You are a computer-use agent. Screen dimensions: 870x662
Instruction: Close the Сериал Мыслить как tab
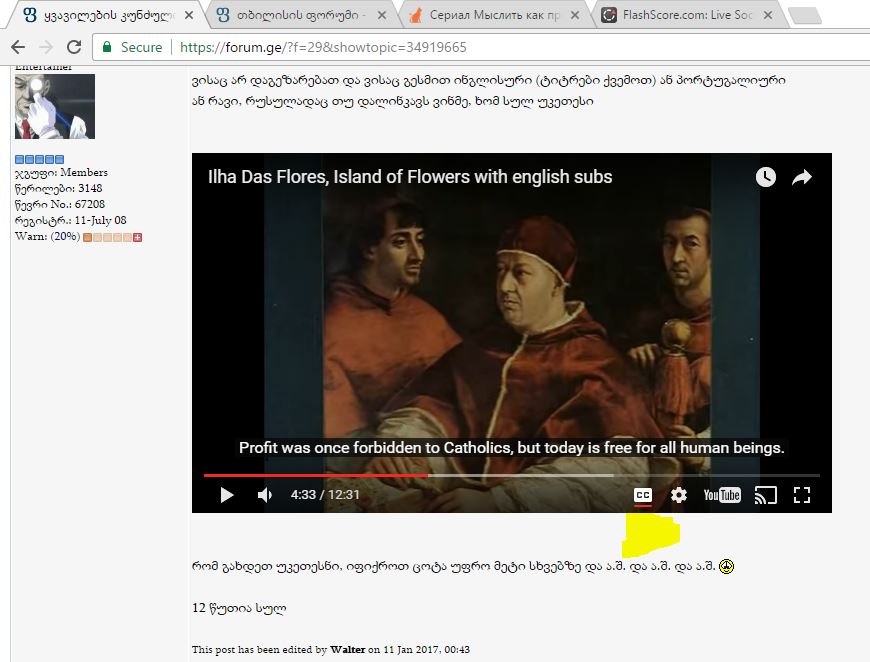pos(575,15)
